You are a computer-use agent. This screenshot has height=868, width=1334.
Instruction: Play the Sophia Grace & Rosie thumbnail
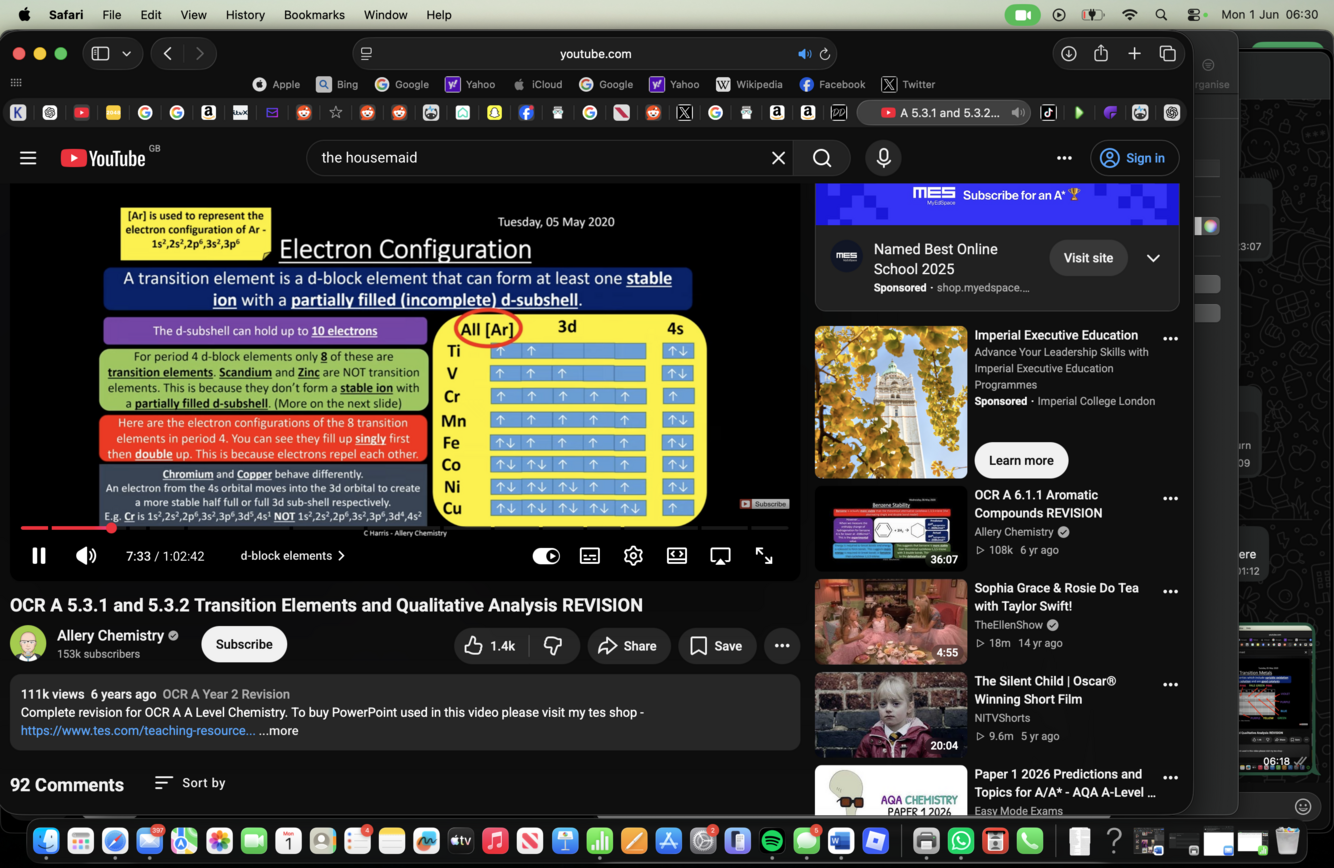click(x=891, y=622)
